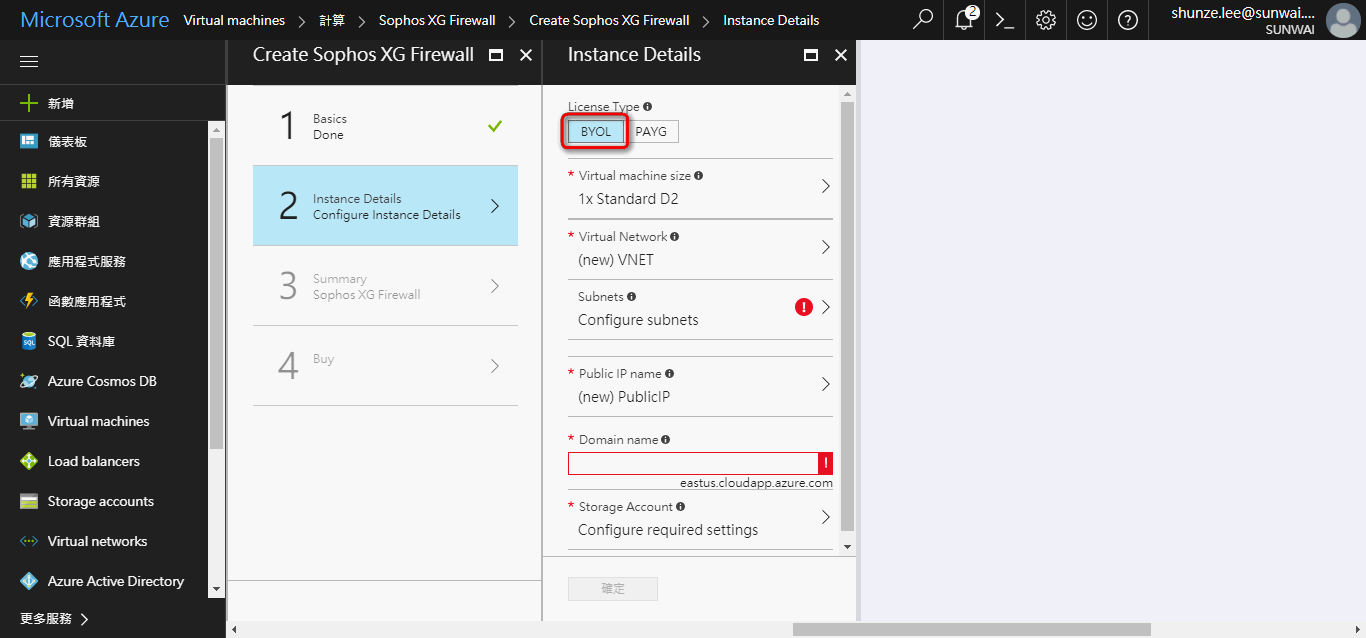
Task: Show Subnets info icon
Action: 631,296
